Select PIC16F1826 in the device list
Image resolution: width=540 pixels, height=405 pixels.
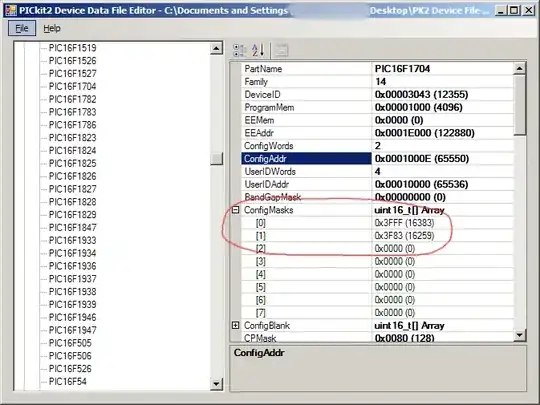[x=72, y=176]
